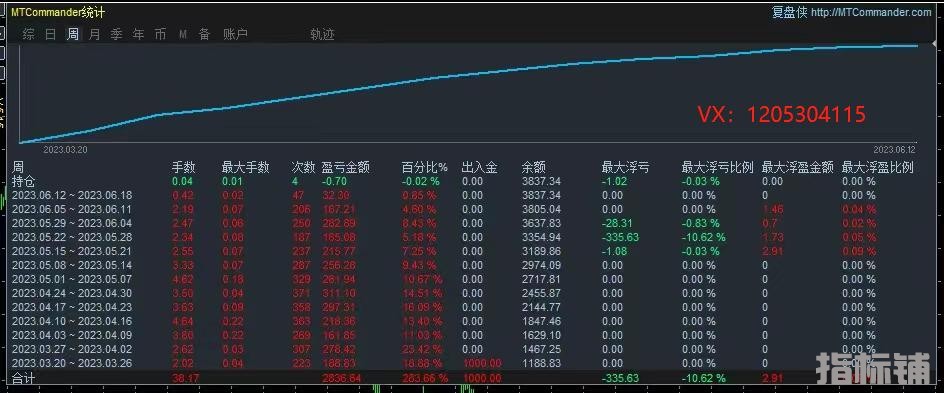Select the 年 yearly tab
The height and width of the screenshot is (393, 944).
point(138,34)
